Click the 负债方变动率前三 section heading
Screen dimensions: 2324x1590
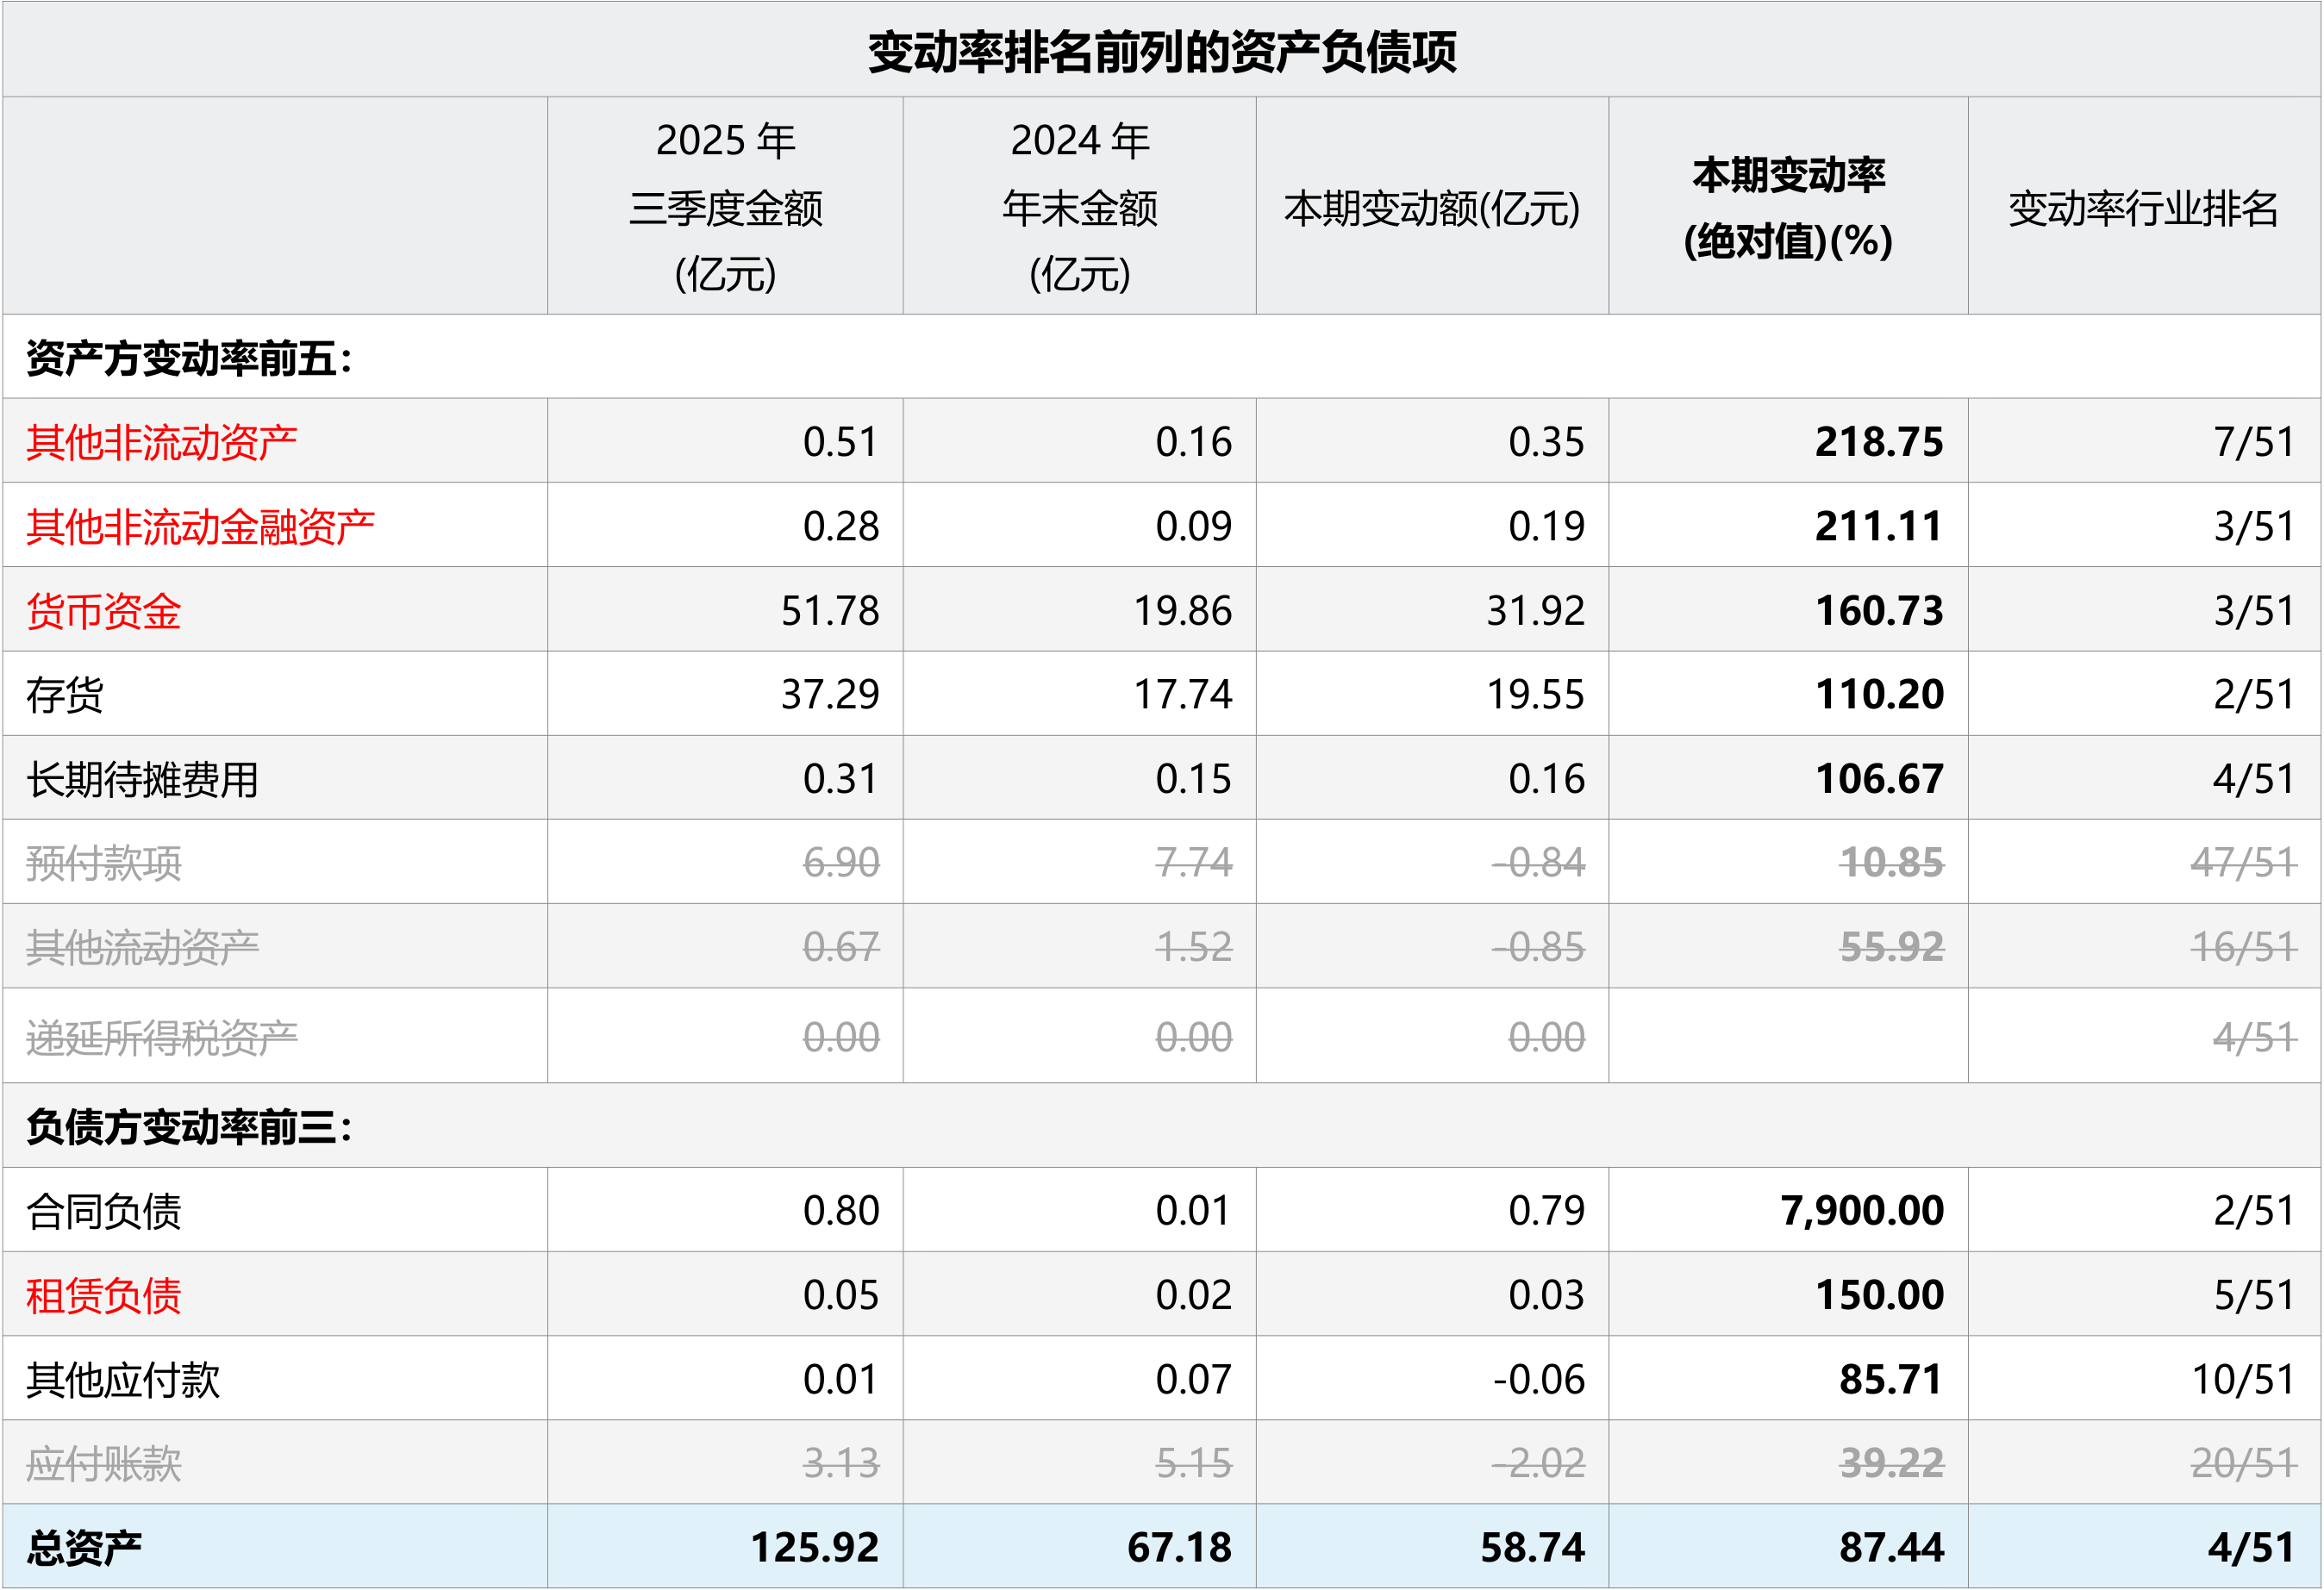tap(190, 1127)
